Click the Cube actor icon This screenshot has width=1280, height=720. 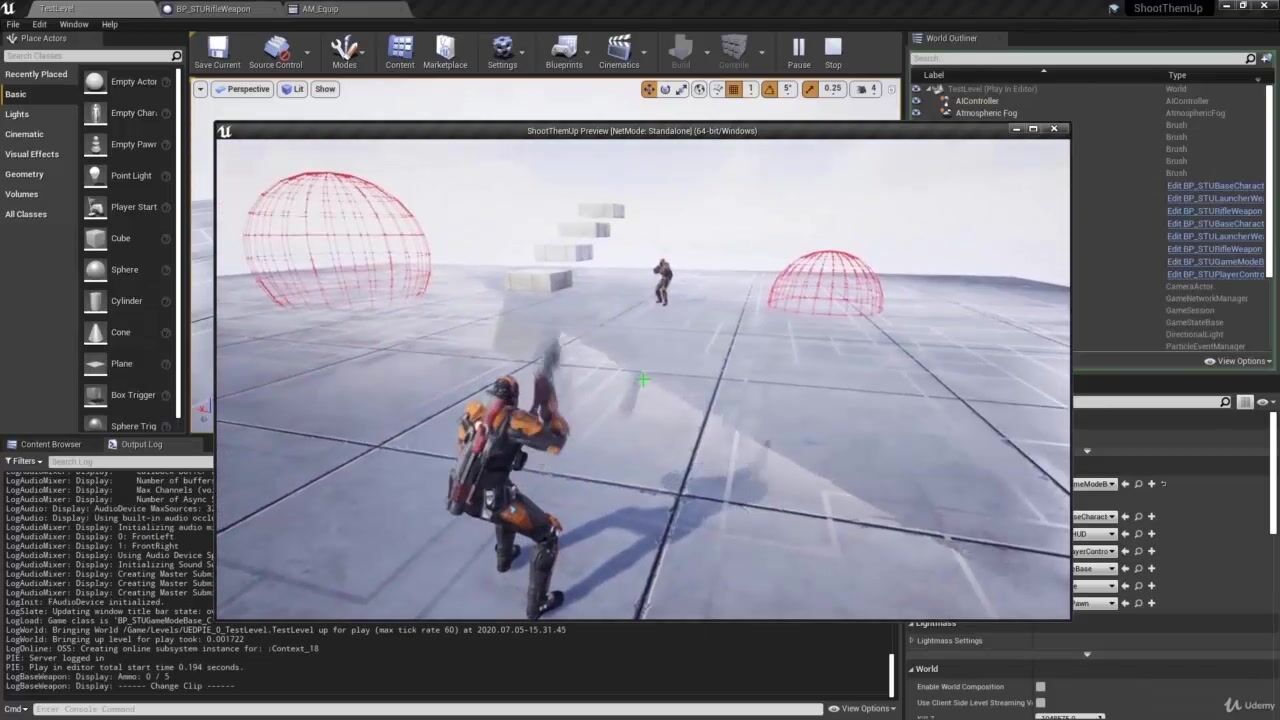tap(95, 238)
